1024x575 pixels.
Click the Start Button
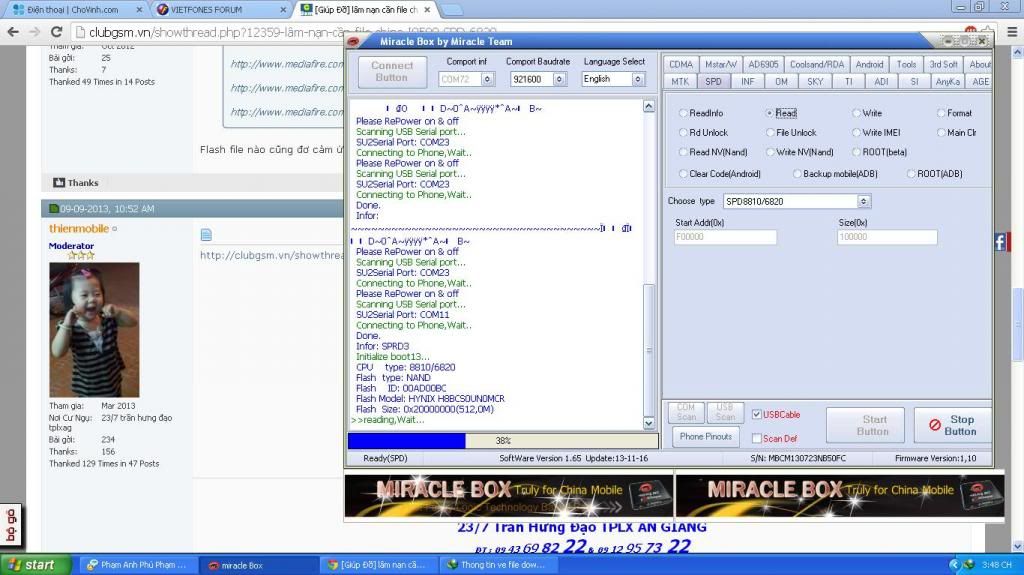pos(865,425)
